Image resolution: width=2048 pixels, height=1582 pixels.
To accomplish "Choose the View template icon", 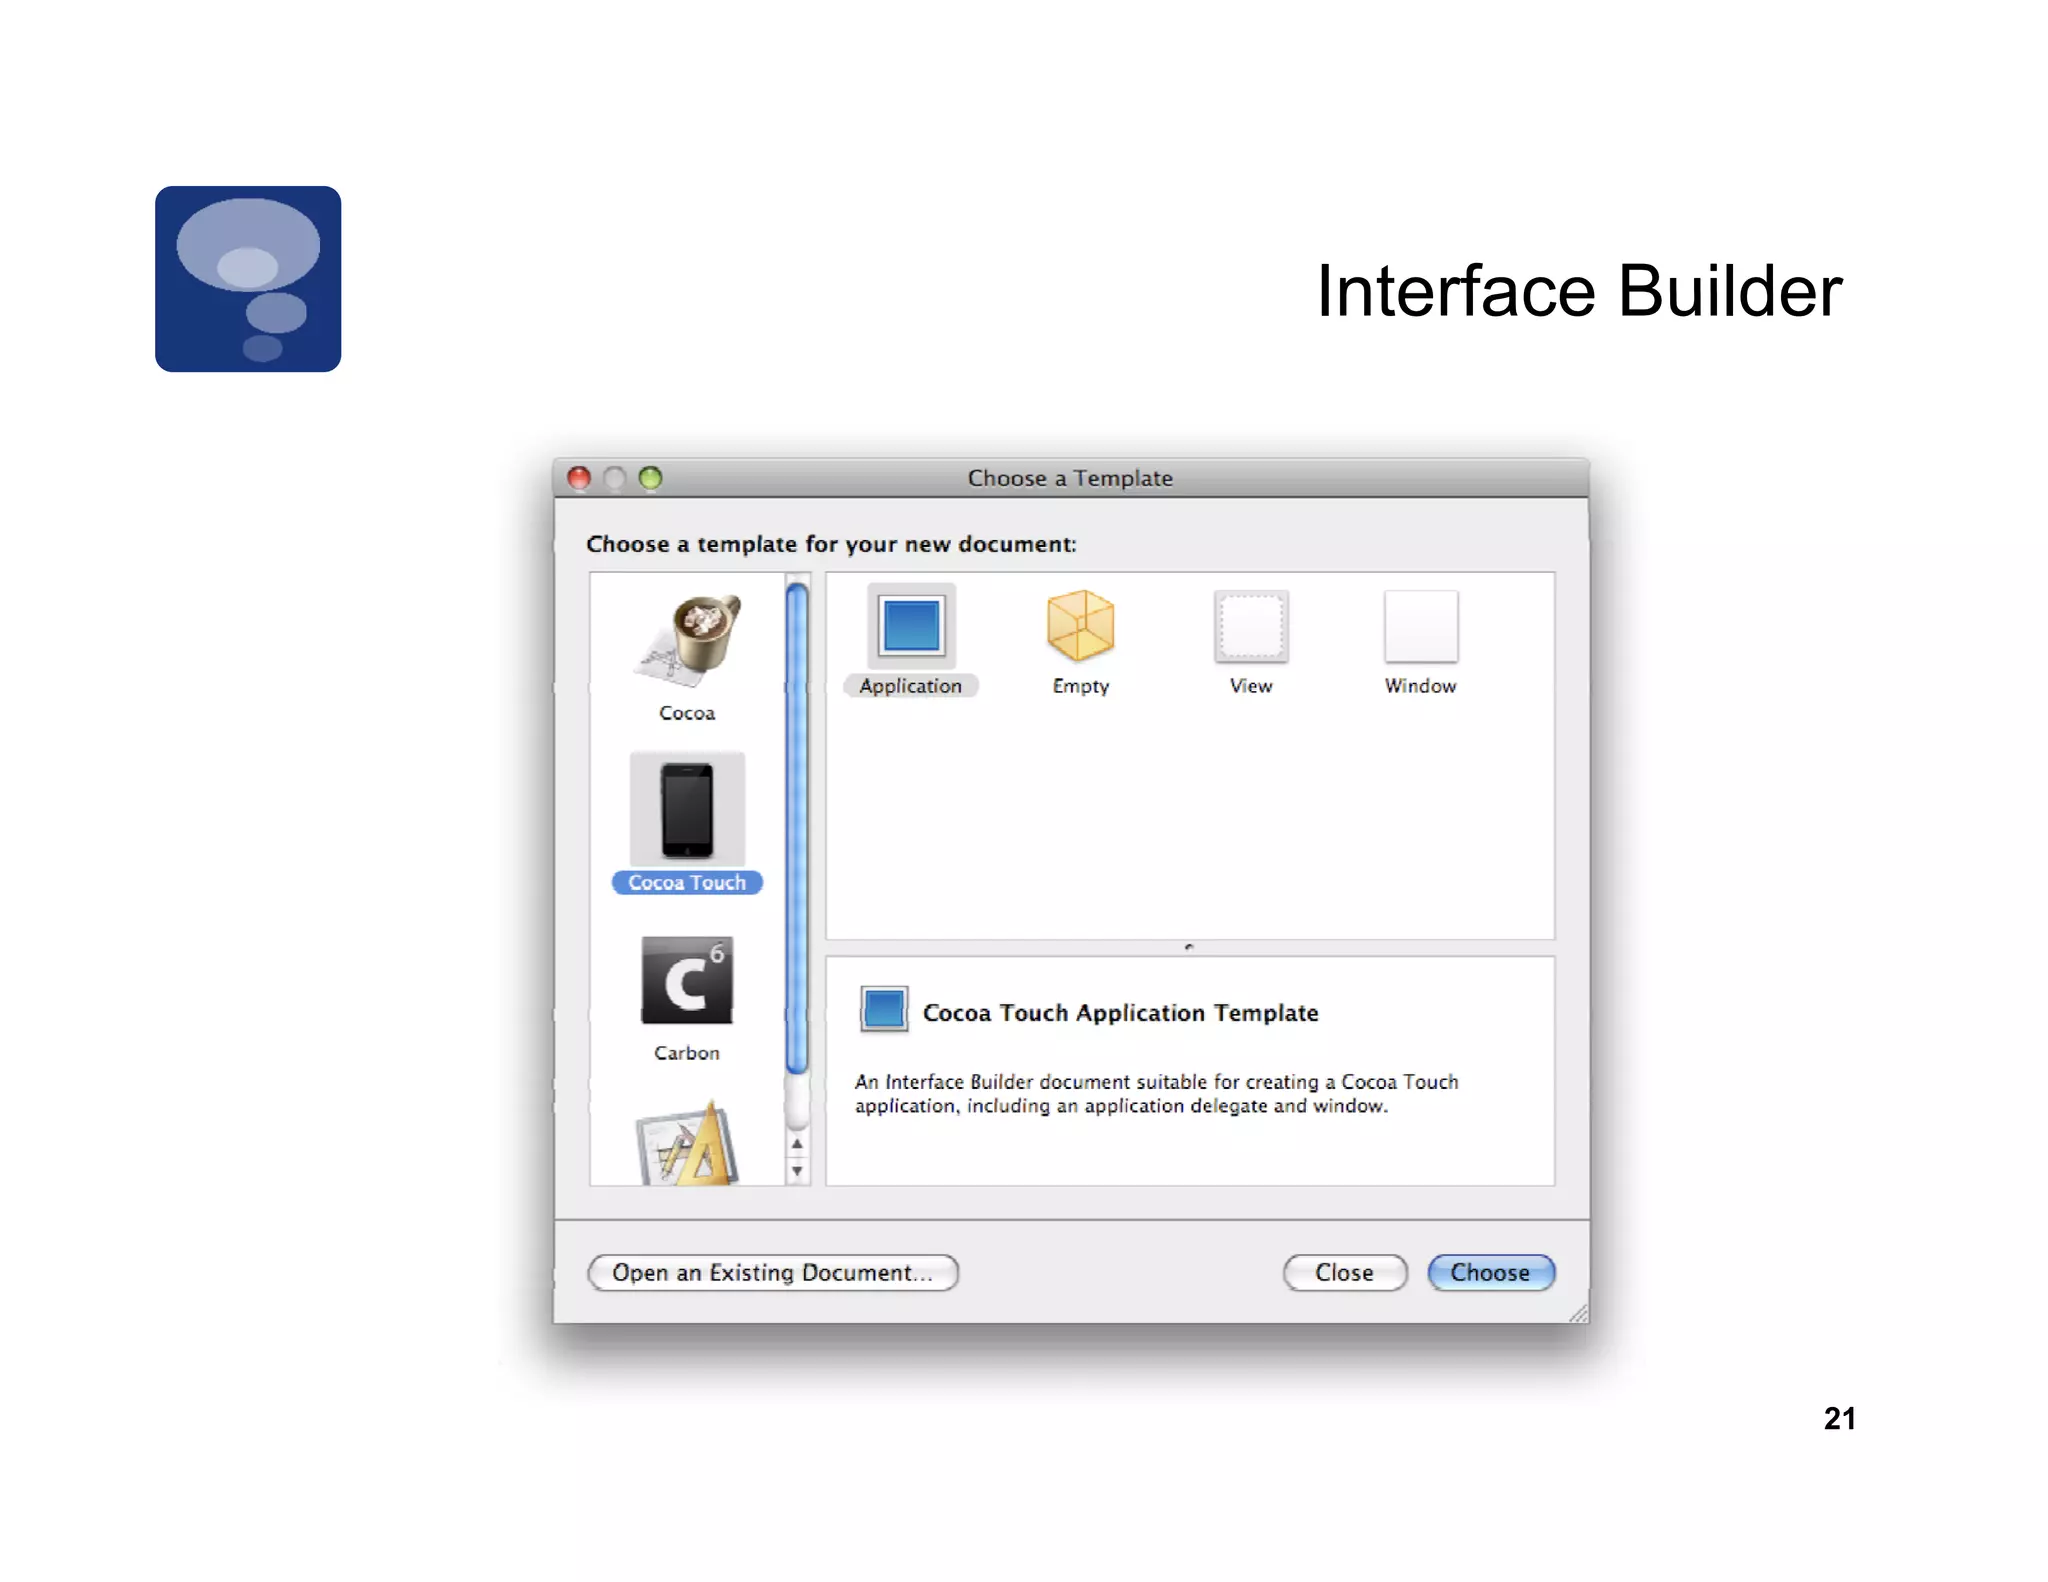I will click(x=1251, y=627).
